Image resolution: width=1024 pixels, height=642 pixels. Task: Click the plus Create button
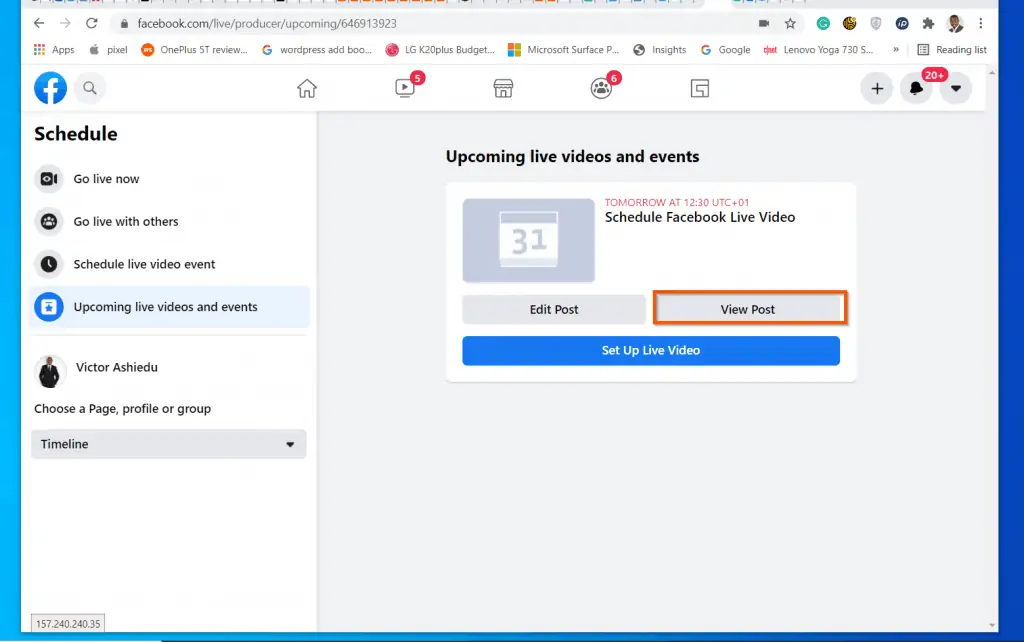(876, 88)
